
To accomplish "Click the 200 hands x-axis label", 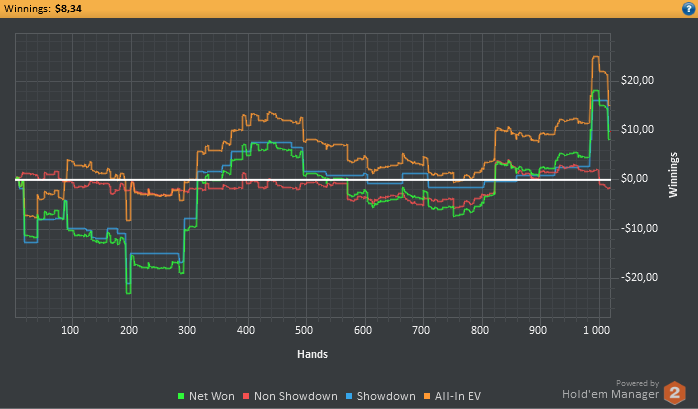I will pos(129,330).
